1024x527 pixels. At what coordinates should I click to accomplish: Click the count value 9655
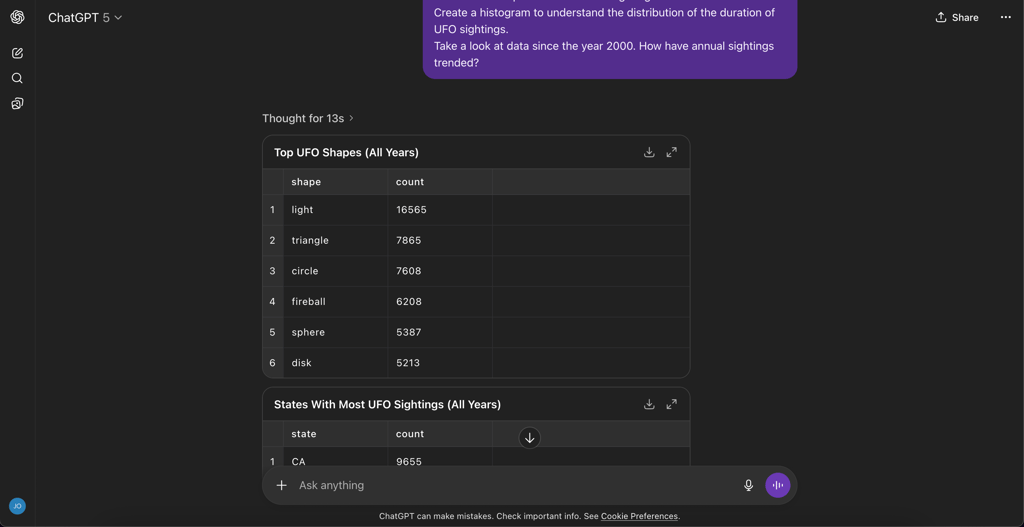click(409, 462)
